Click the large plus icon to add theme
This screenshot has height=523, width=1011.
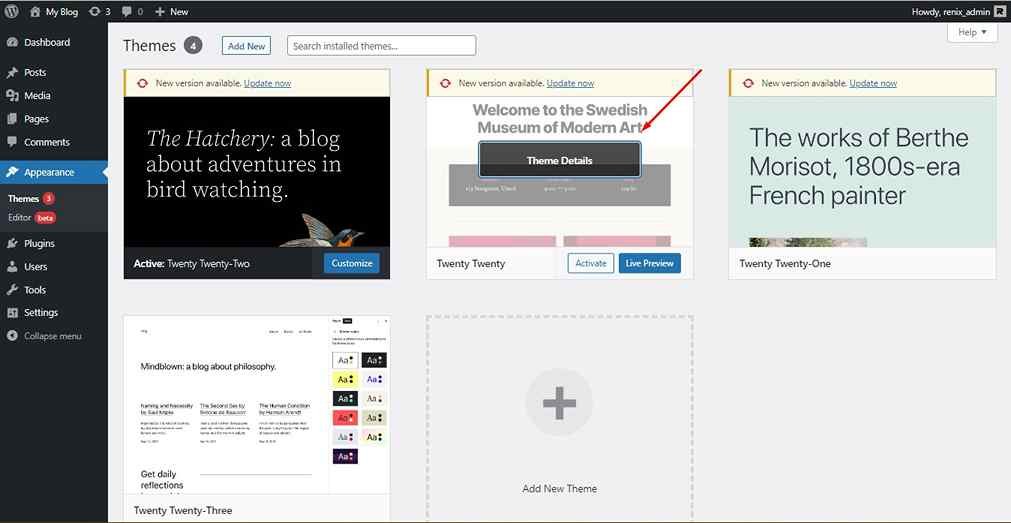tap(559, 403)
